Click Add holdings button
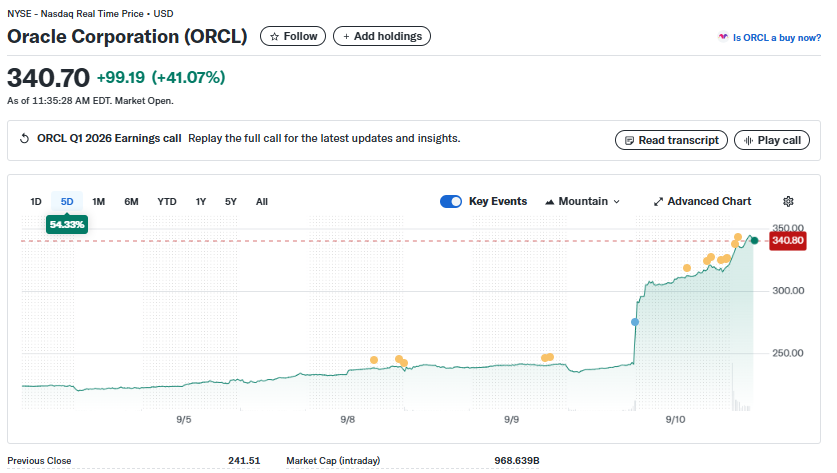Image resolution: width=837 pixels, height=473 pixels. 381,36
